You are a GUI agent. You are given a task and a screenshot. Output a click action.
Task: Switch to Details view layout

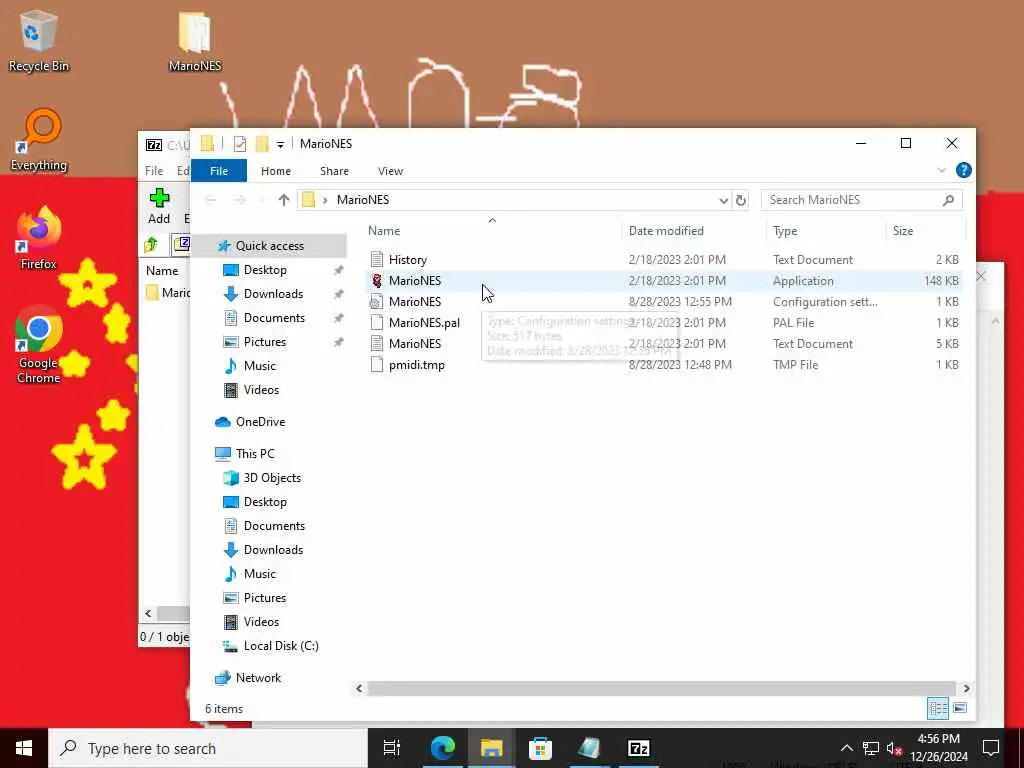tap(938, 708)
